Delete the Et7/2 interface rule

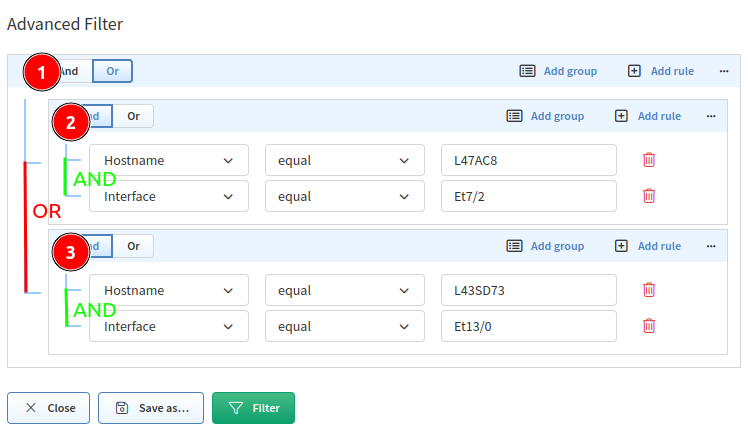click(x=649, y=196)
